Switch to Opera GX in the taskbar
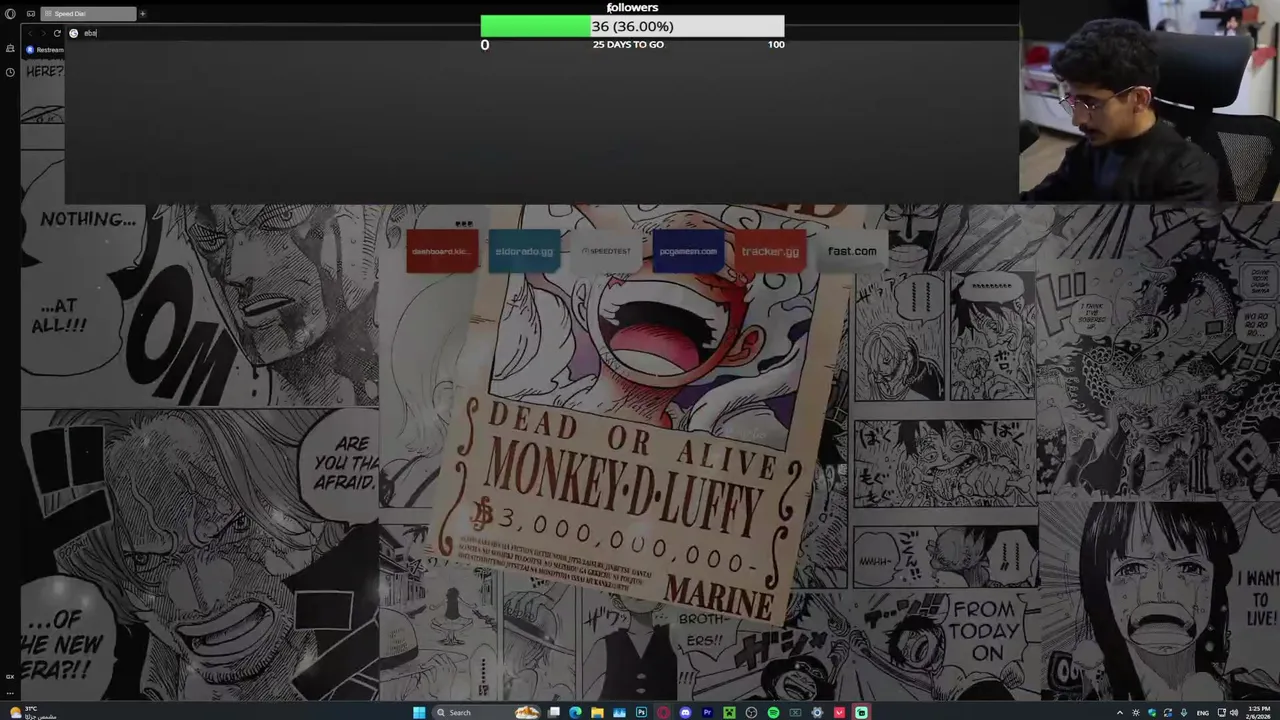1280x720 pixels. [x=663, y=712]
